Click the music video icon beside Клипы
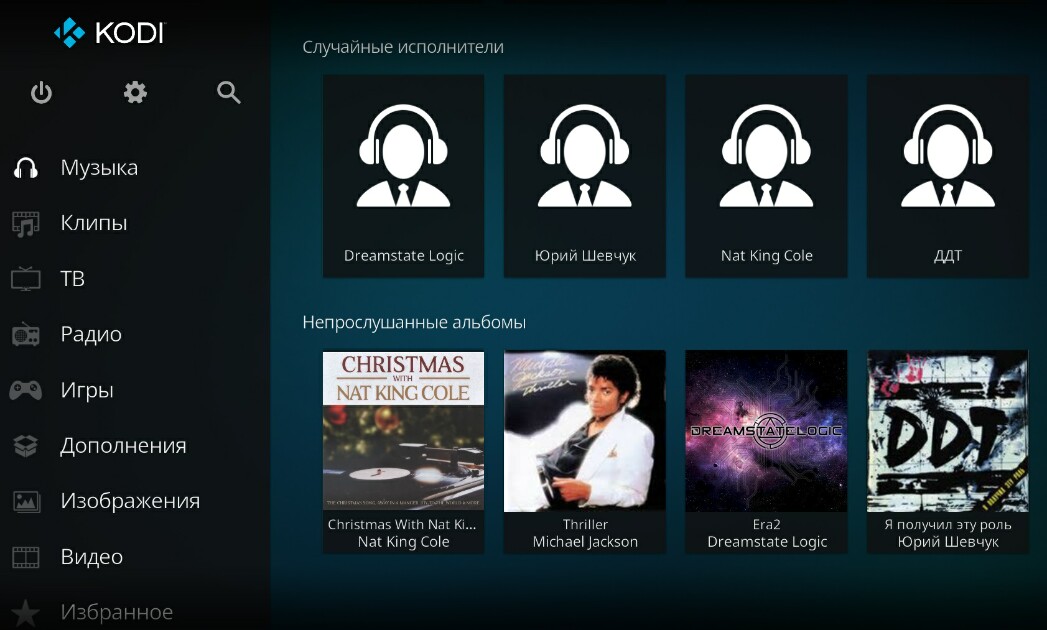Viewport: 1047px width, 630px height. coord(26,224)
